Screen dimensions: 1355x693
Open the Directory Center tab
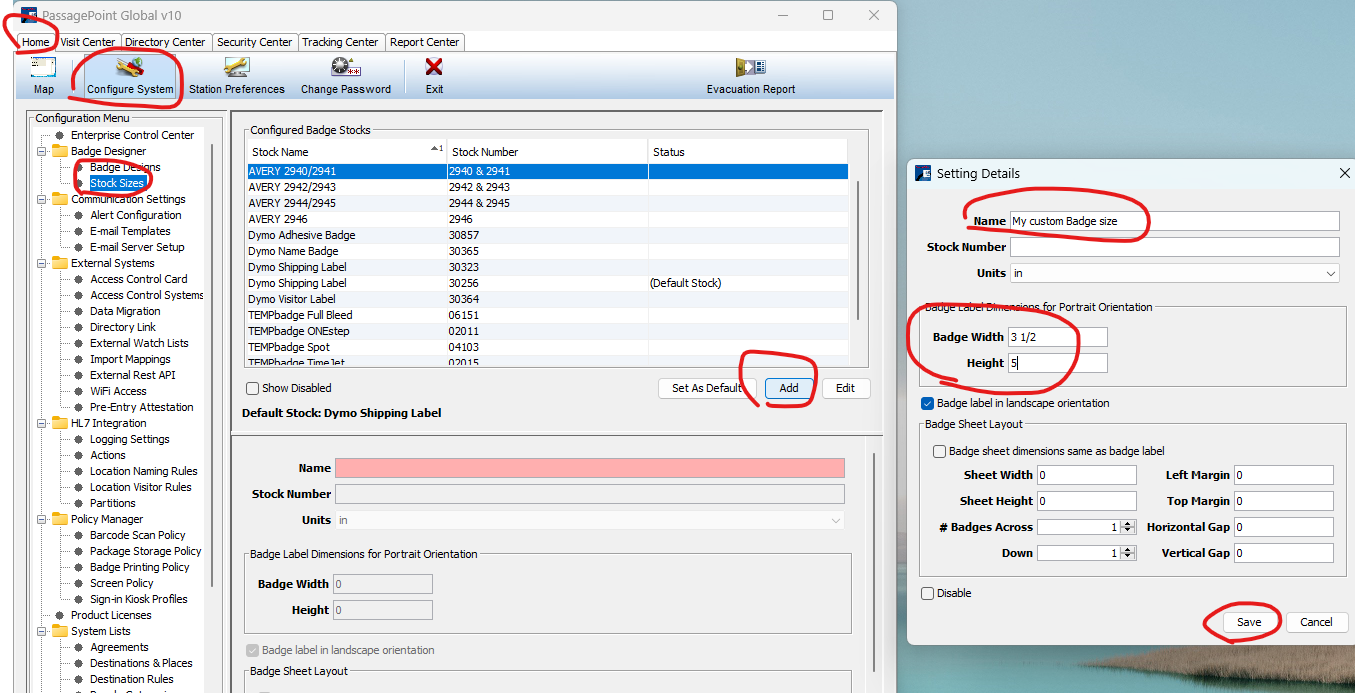pos(165,42)
